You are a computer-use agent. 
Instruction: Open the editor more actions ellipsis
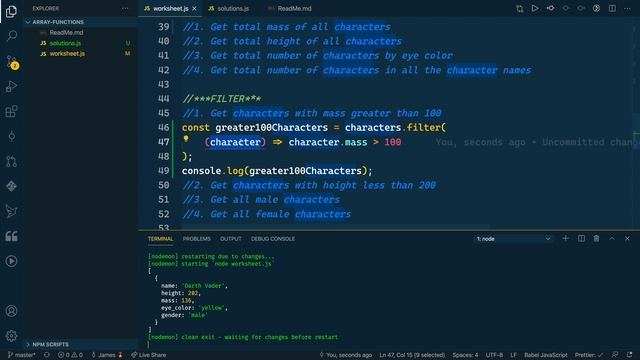pyautogui.click(x=627, y=8)
